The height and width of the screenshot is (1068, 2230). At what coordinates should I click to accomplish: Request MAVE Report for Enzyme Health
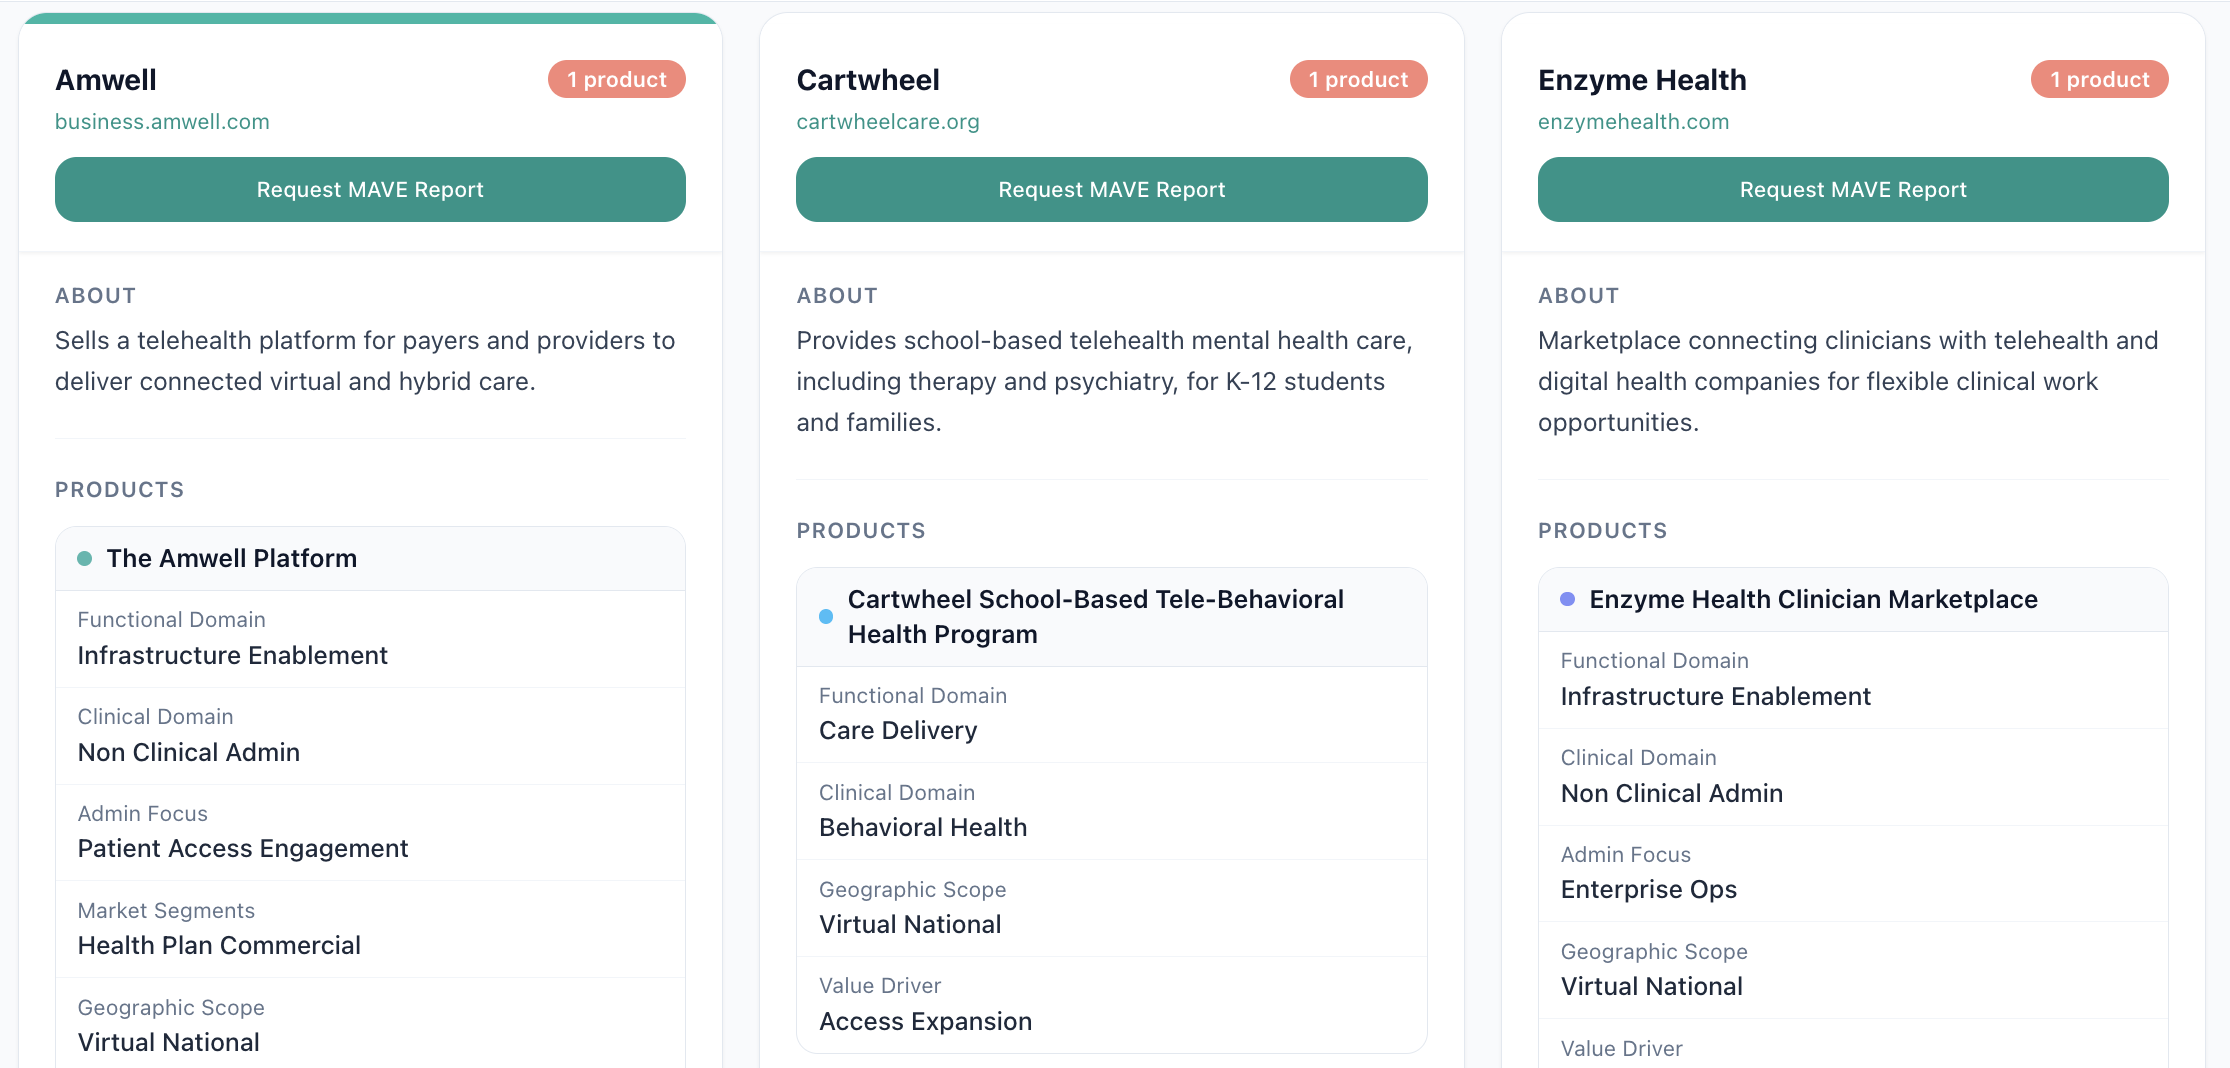(1852, 189)
